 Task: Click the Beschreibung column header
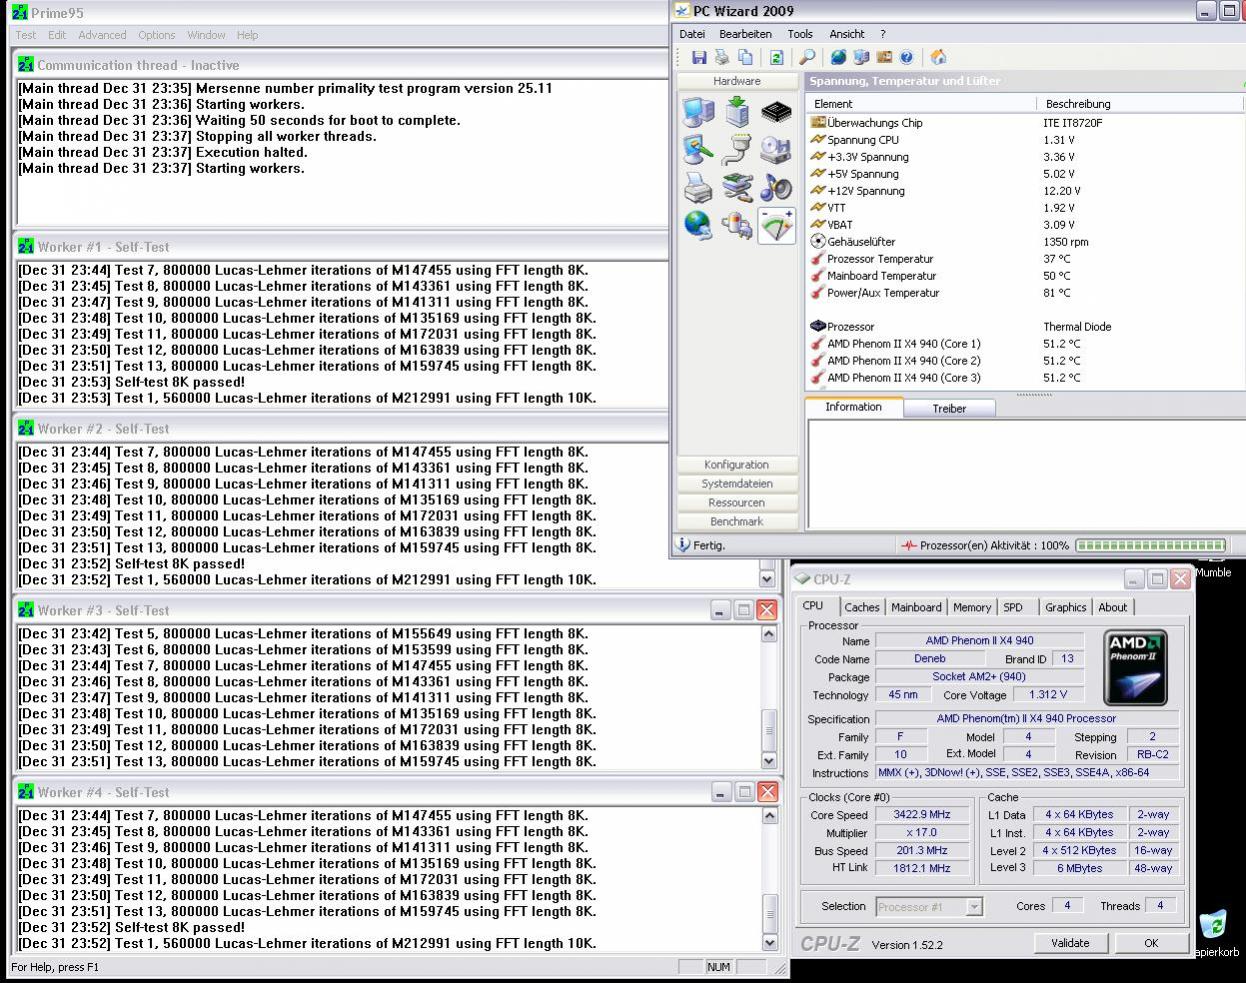[1140, 103]
